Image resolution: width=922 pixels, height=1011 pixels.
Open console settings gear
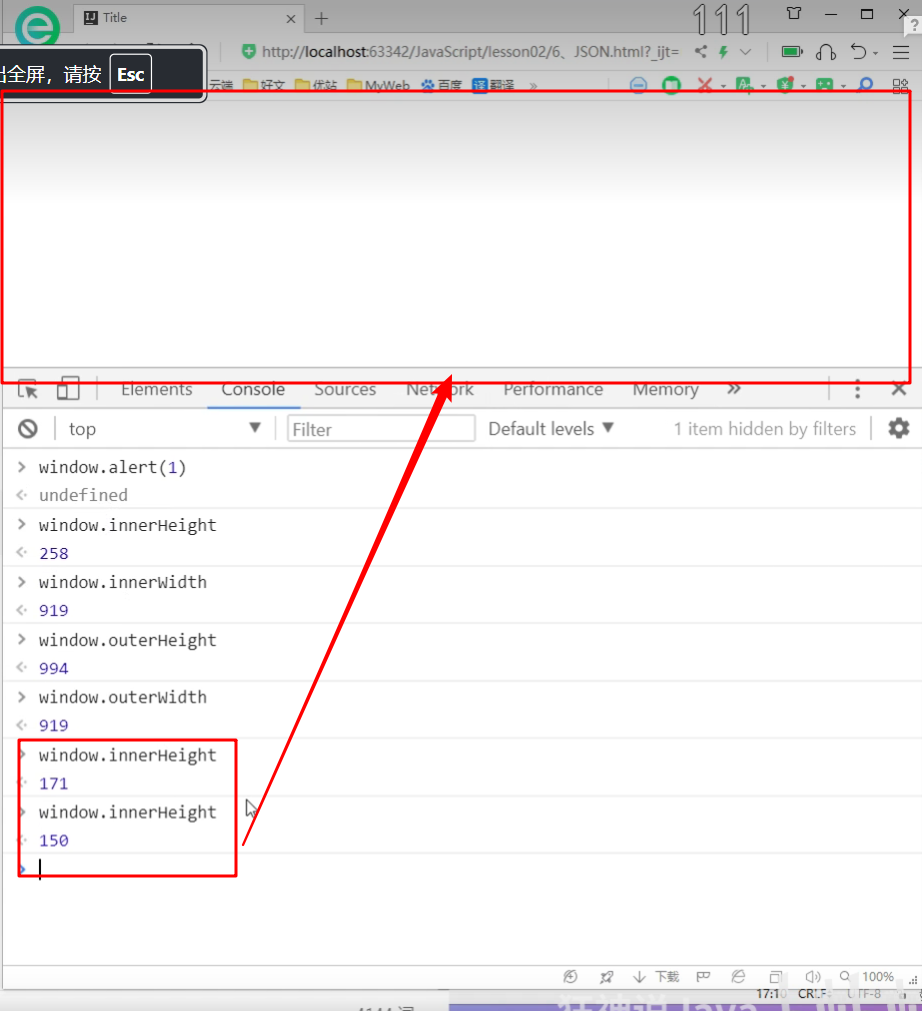pyautogui.click(x=899, y=429)
